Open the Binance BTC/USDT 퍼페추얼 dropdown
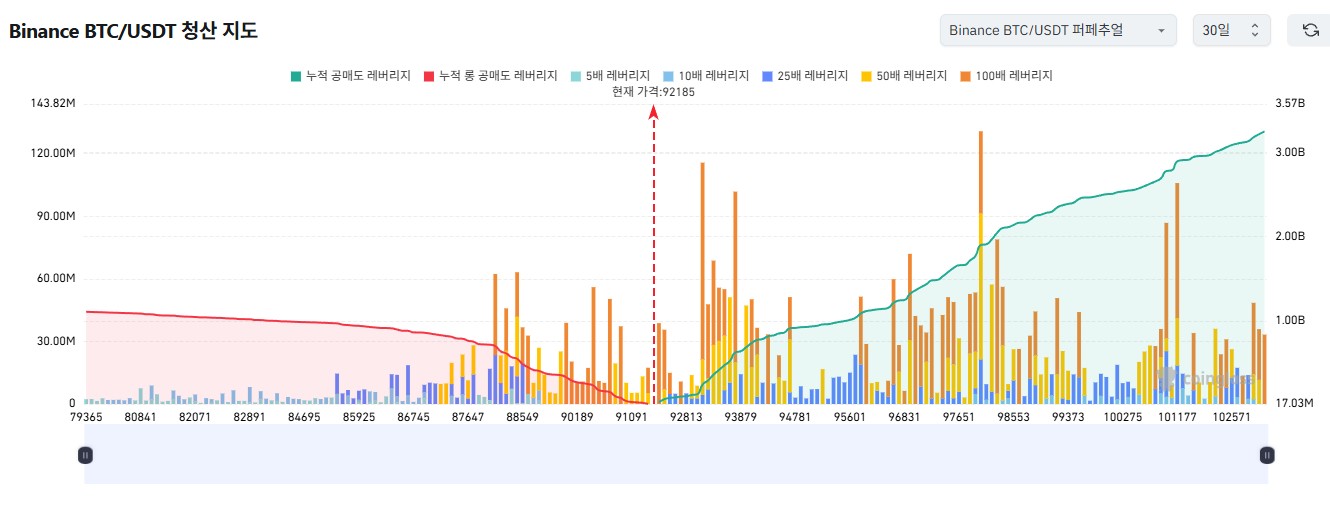This screenshot has height=520, width=1330. (1058, 30)
